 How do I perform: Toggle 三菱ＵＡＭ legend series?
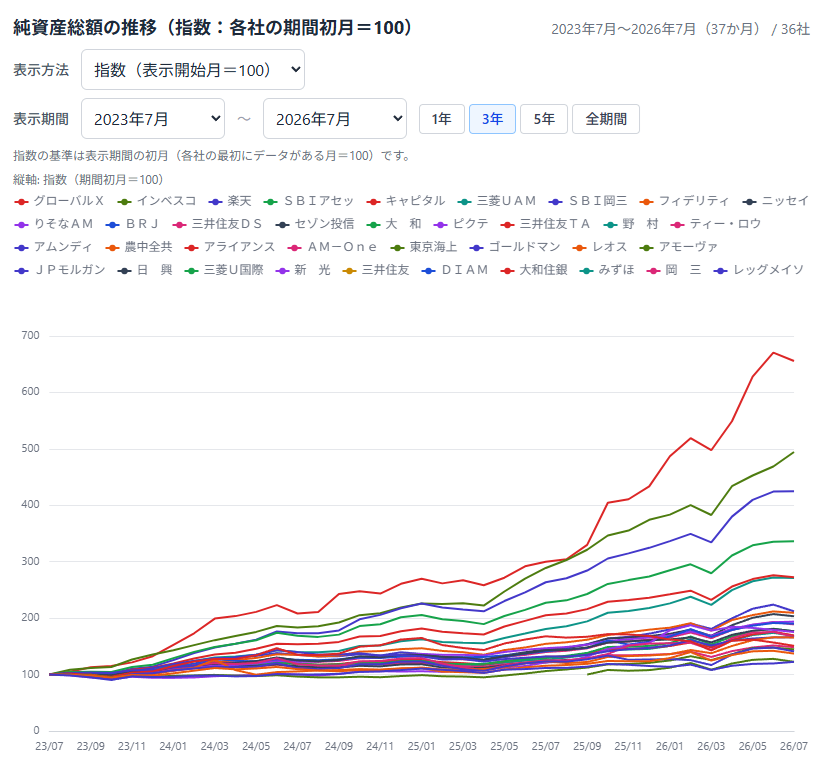(497, 201)
